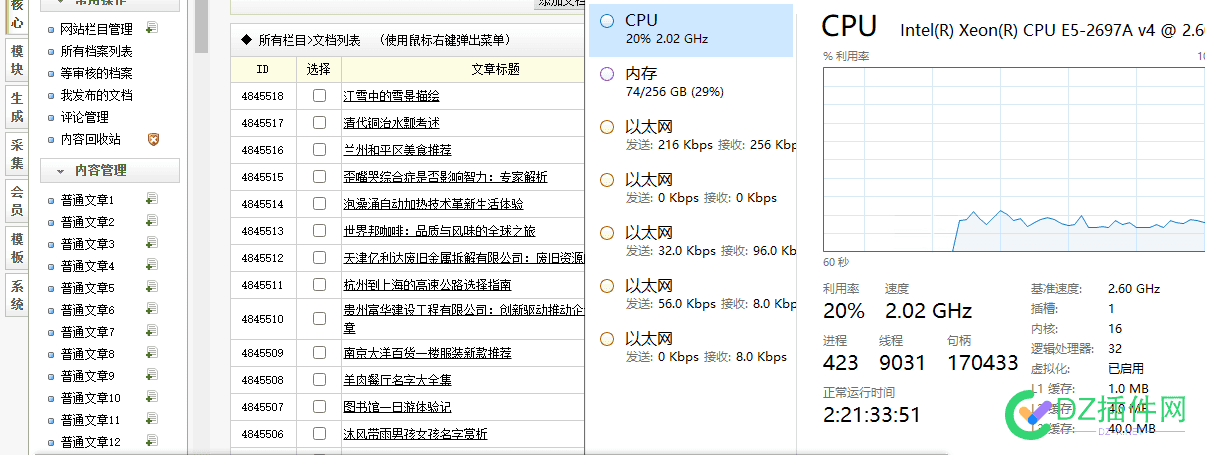Tick the checkbox for article ID 4845518

(x=319, y=96)
